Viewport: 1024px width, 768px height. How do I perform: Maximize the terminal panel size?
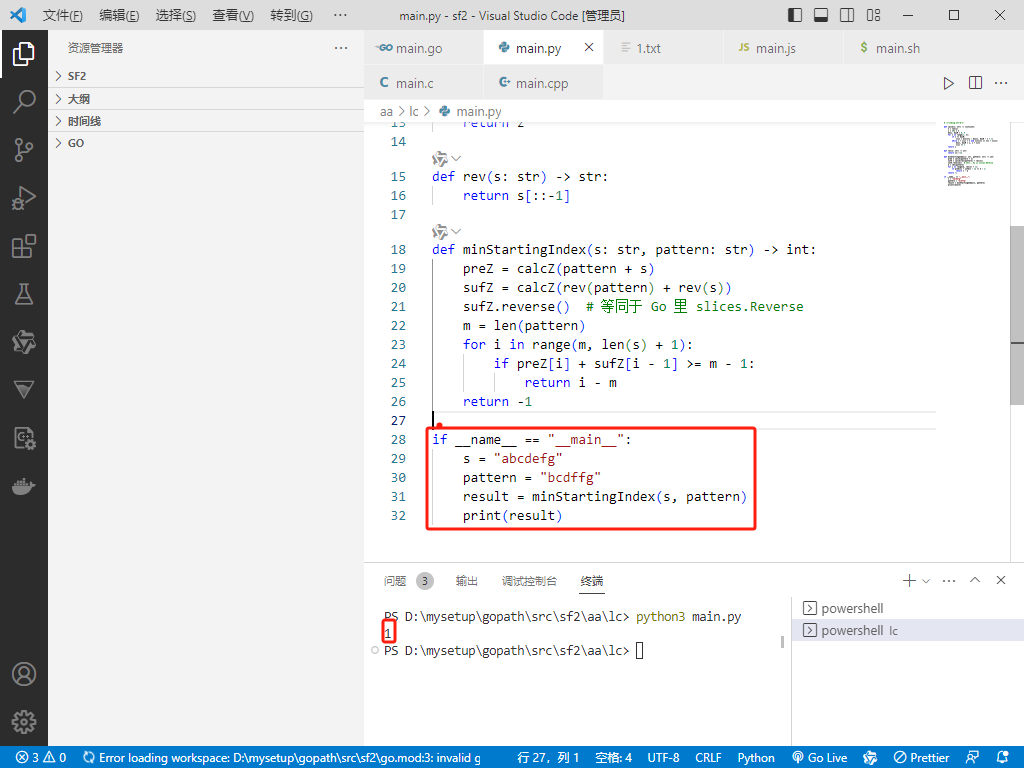point(975,580)
